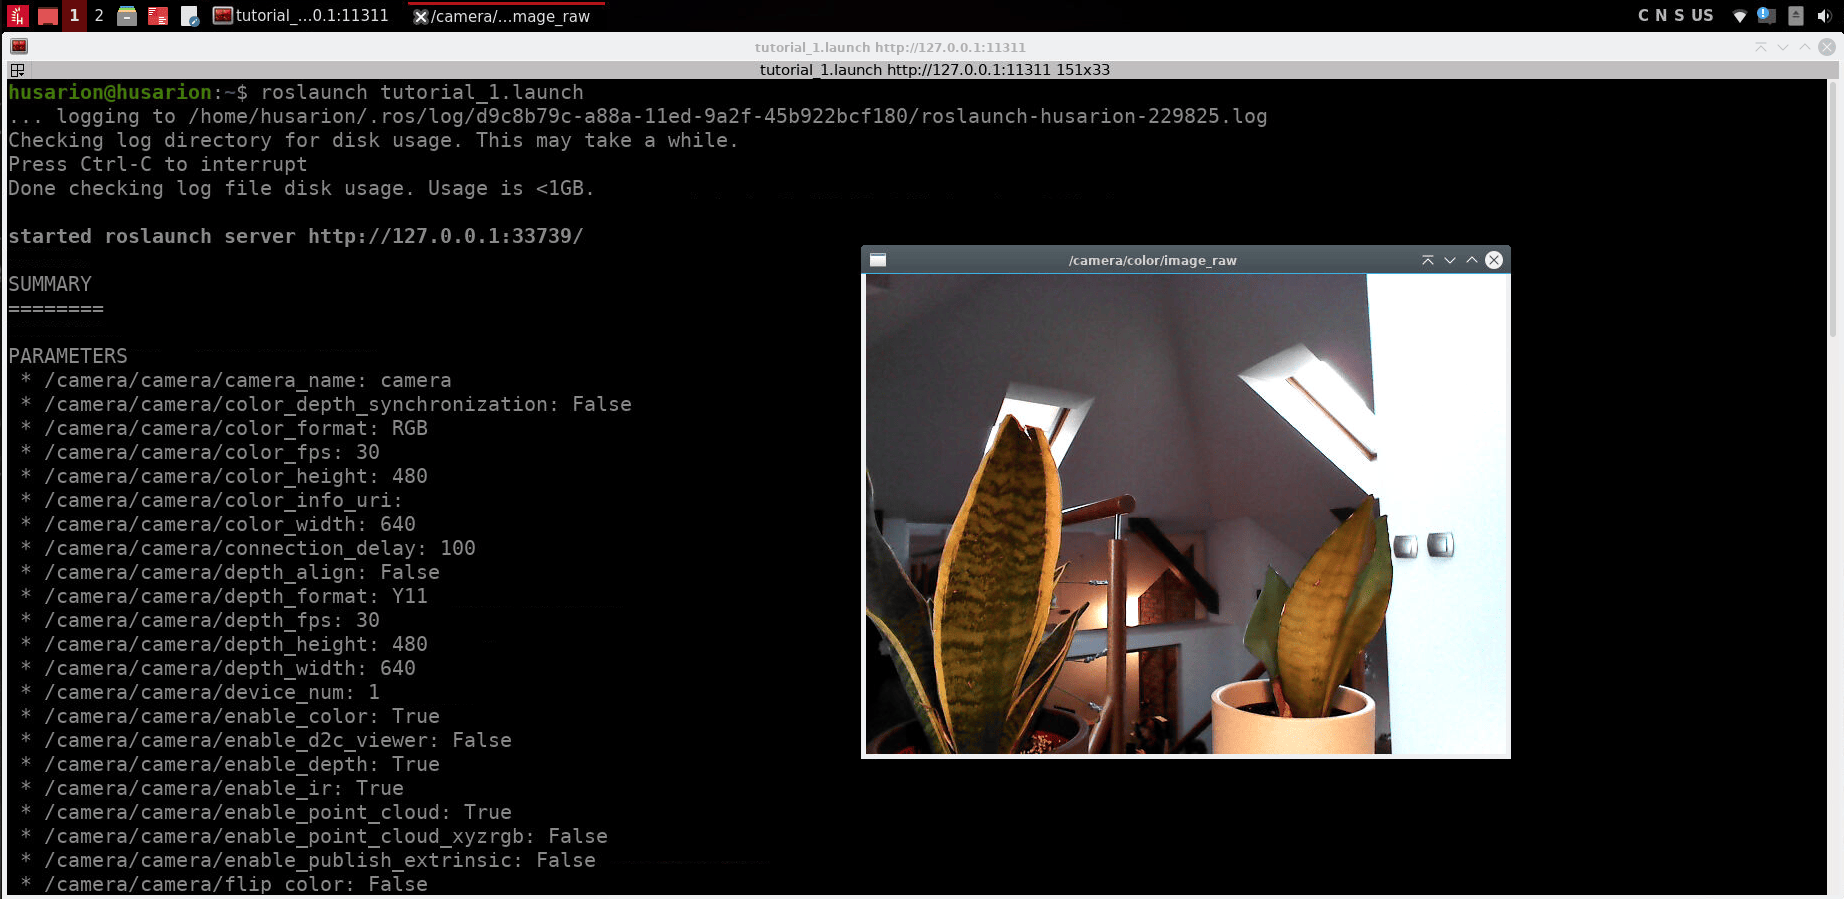Click the 'connection_delay: 100' parameter line

pyautogui.click(x=248, y=548)
